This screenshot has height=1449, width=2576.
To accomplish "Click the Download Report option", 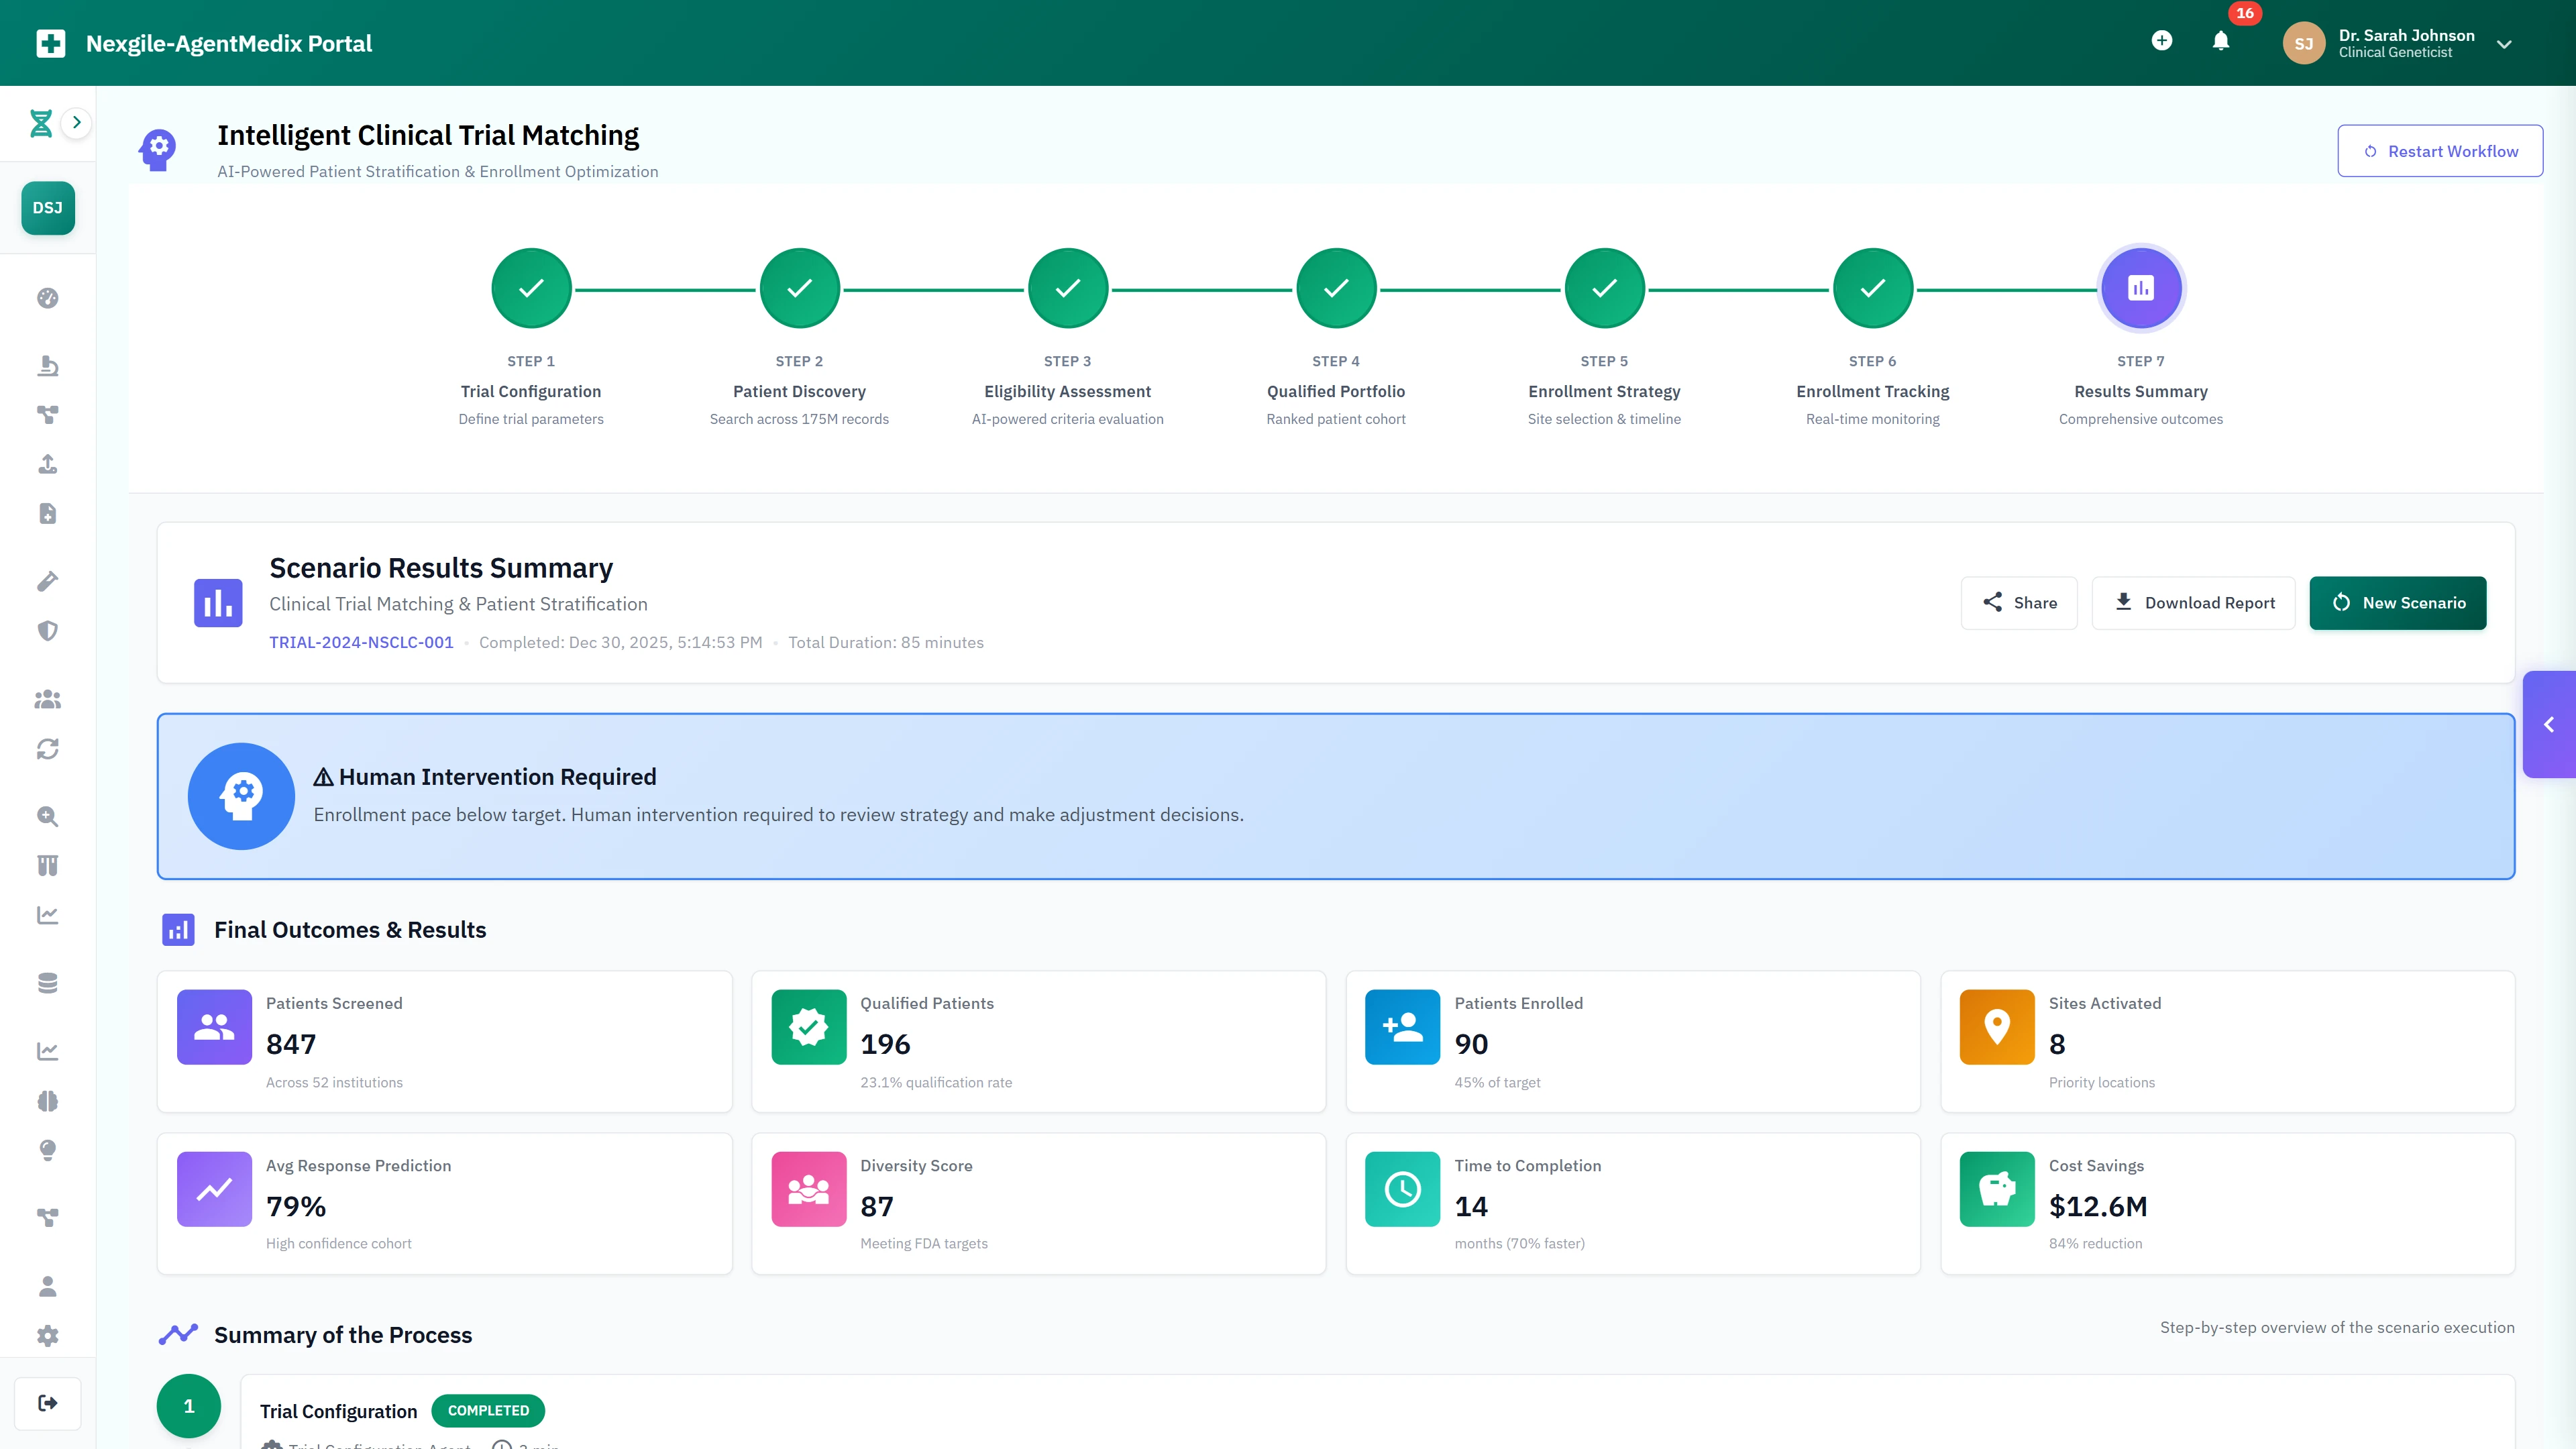I will [2192, 602].
